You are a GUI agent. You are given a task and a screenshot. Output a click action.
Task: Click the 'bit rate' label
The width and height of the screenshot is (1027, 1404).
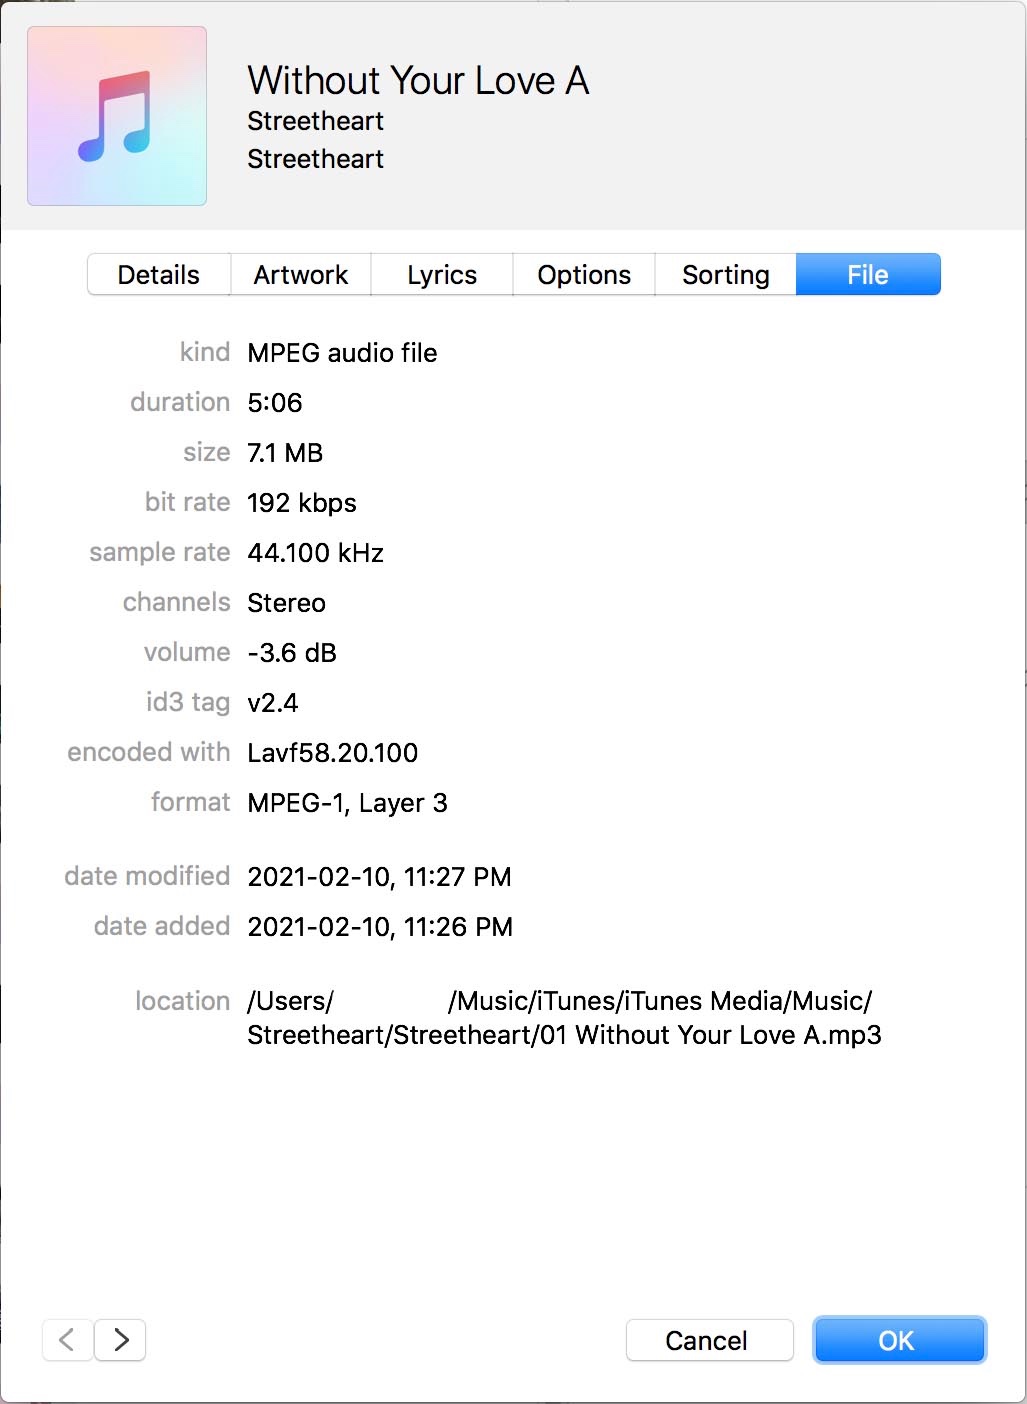tap(188, 502)
